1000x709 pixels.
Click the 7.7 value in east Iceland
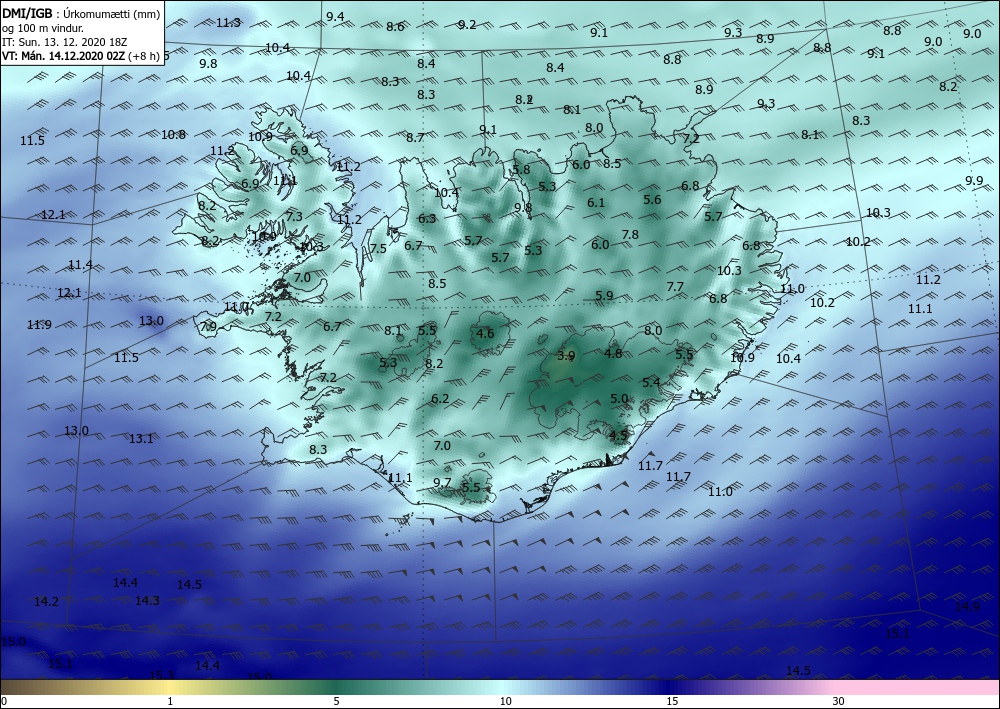click(675, 287)
